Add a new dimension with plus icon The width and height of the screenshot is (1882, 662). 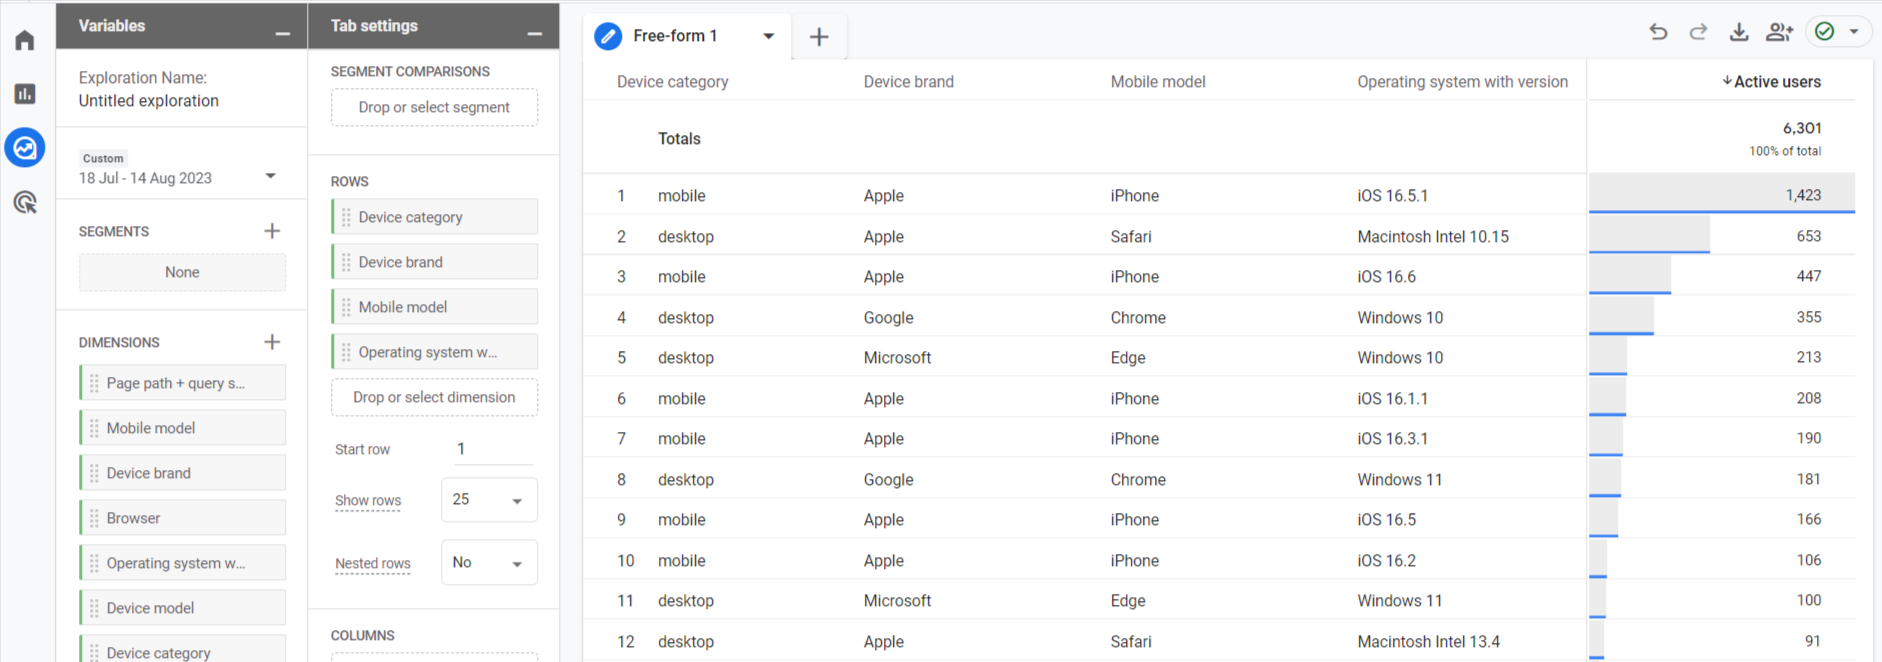pyautogui.click(x=272, y=342)
